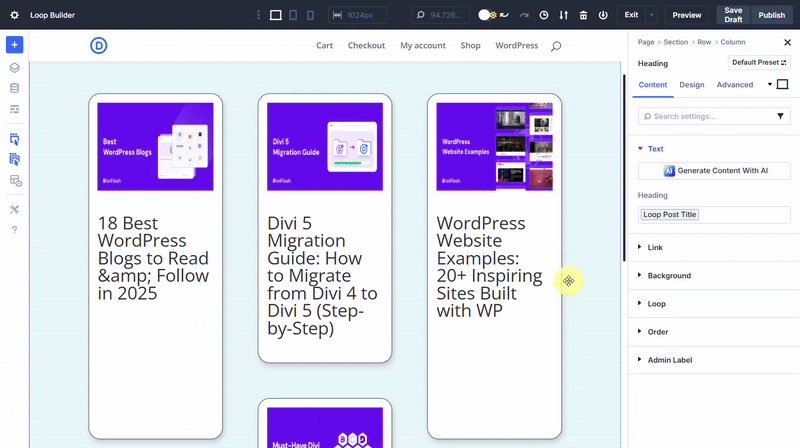Screen dimensions: 800x448
Task: Open the Shop menu link
Action: pos(470,45)
